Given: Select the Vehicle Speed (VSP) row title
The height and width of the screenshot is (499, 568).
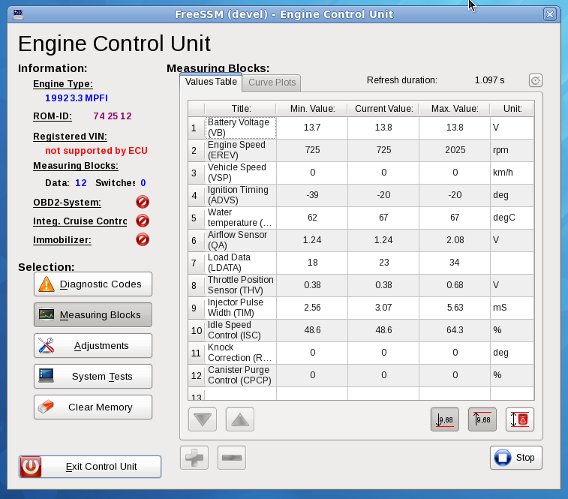Looking at the screenshot, I should [241, 172].
